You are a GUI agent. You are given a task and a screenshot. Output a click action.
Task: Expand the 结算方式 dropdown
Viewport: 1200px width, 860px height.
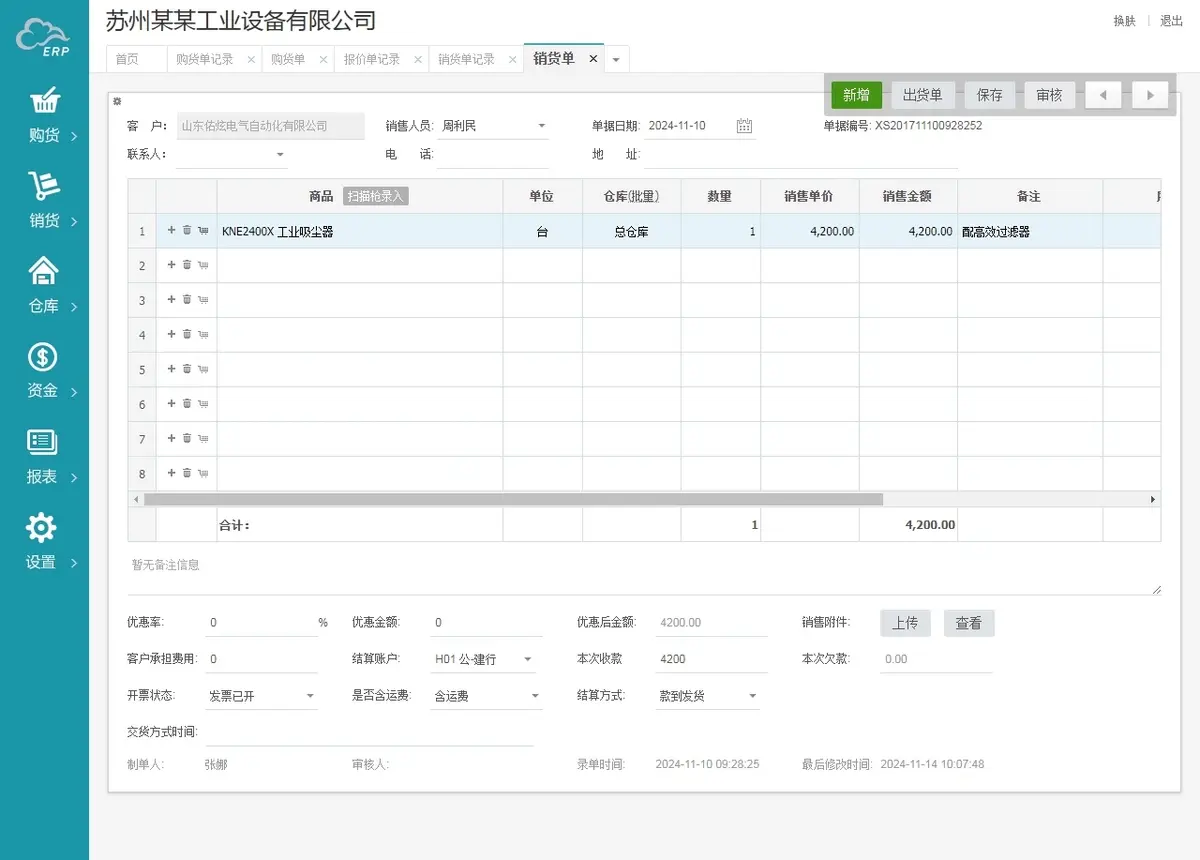pos(752,696)
